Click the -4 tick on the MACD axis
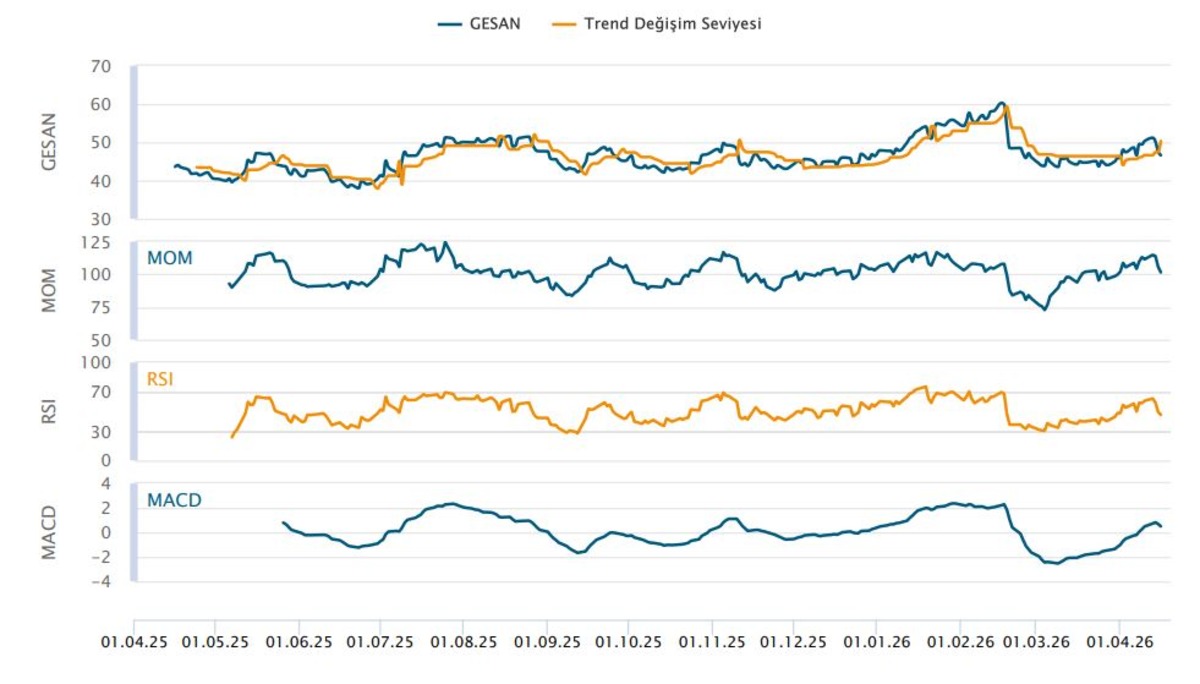Viewport: 1200px width, 684px height. (100, 581)
